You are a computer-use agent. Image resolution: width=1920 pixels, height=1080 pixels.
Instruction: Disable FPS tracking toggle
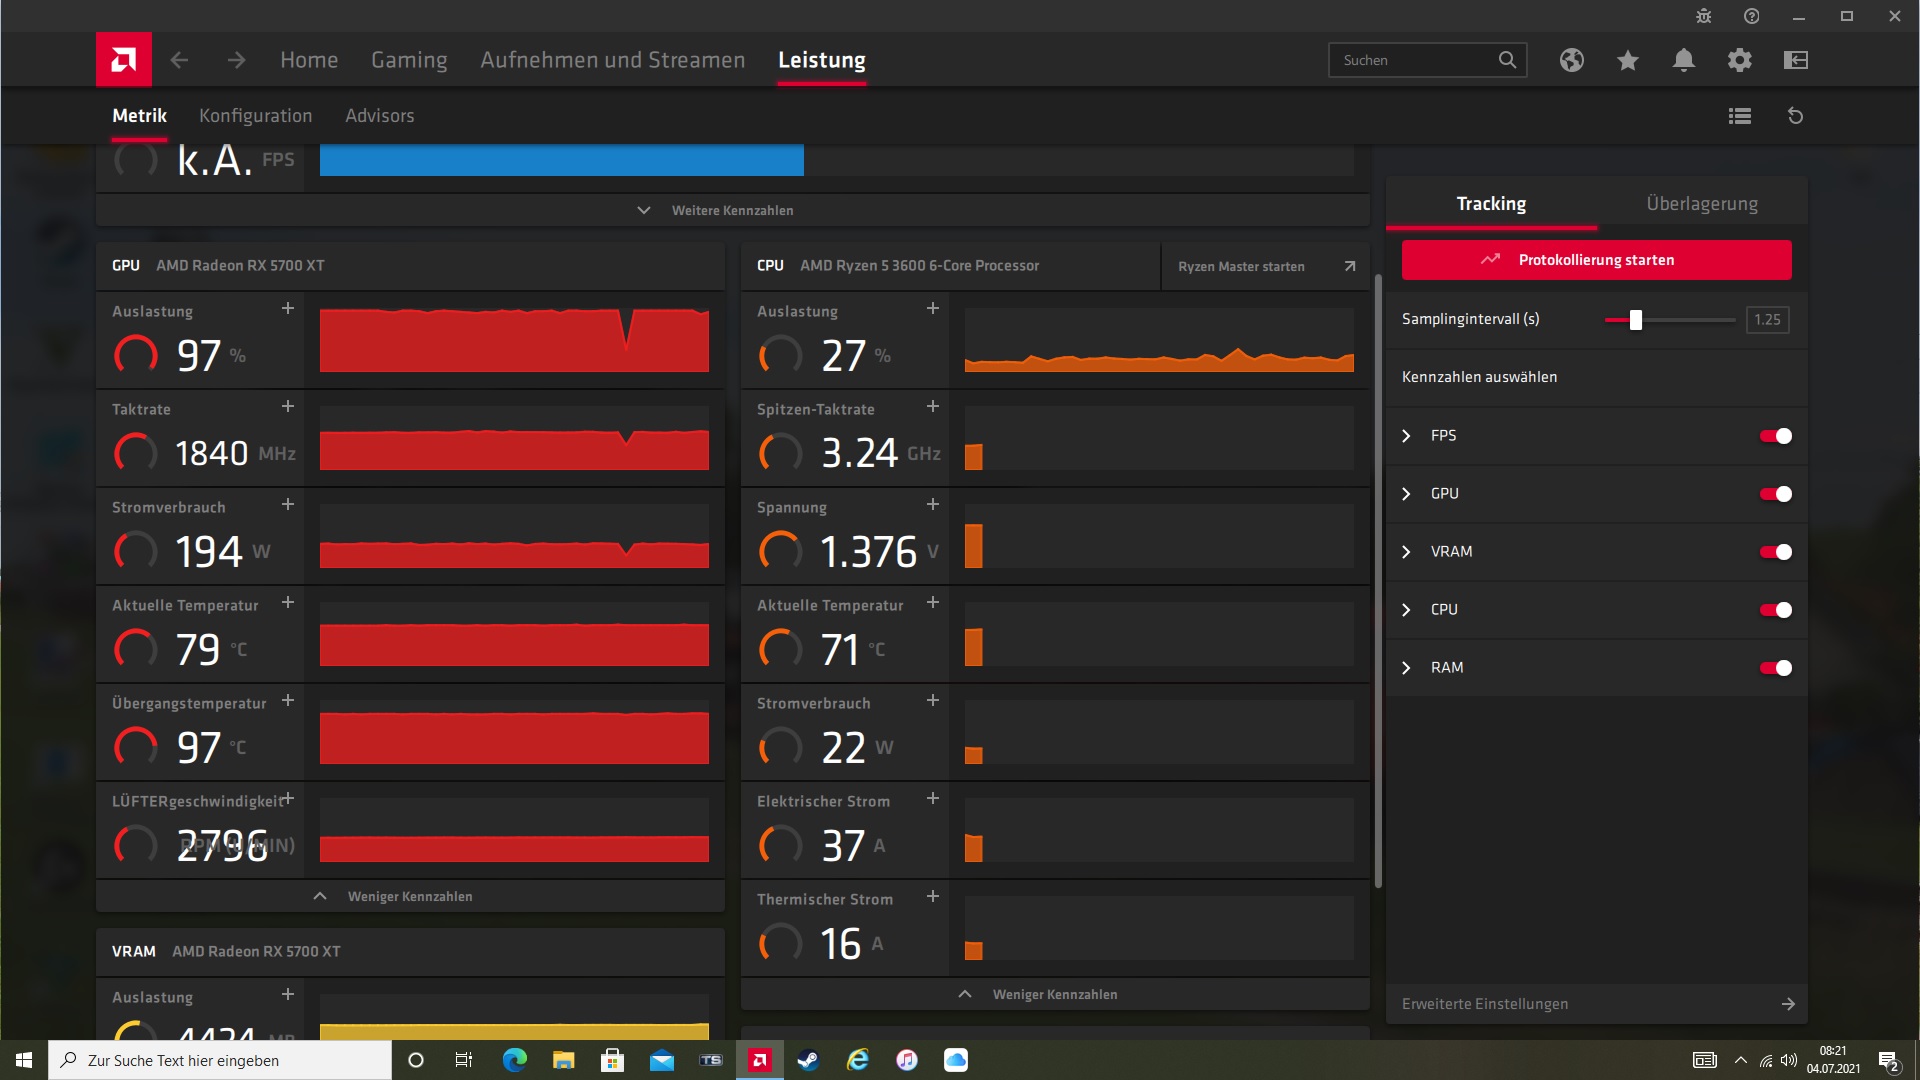(1776, 436)
